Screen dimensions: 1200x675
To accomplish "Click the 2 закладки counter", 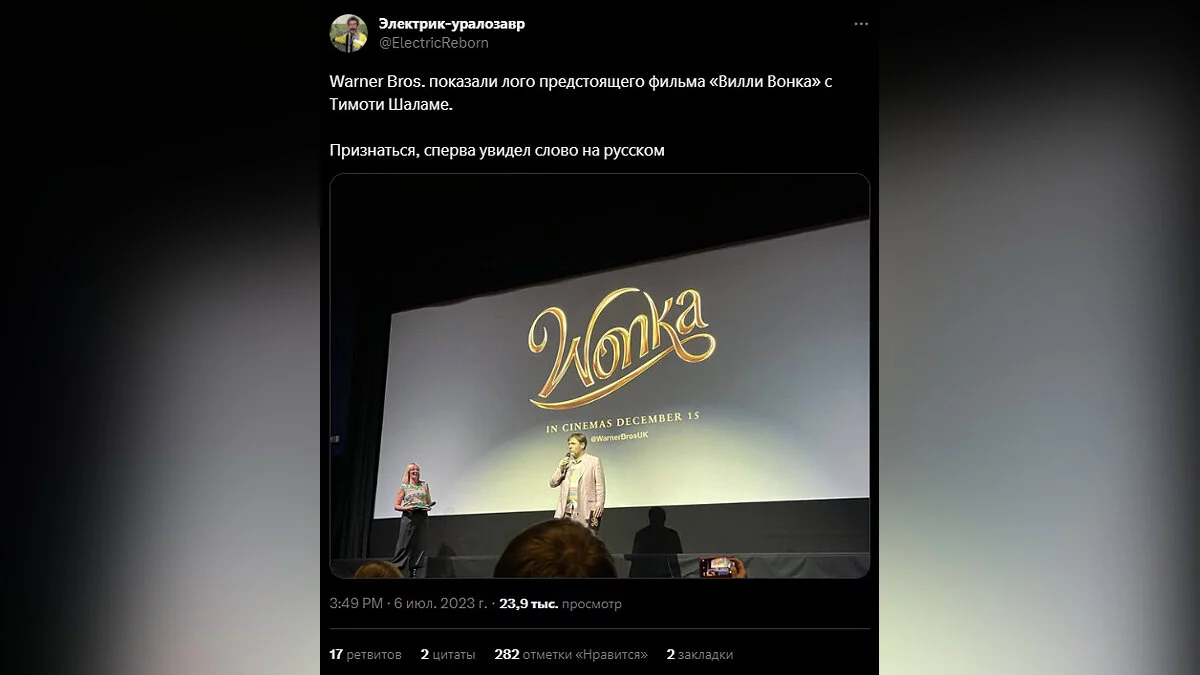I will pos(699,654).
